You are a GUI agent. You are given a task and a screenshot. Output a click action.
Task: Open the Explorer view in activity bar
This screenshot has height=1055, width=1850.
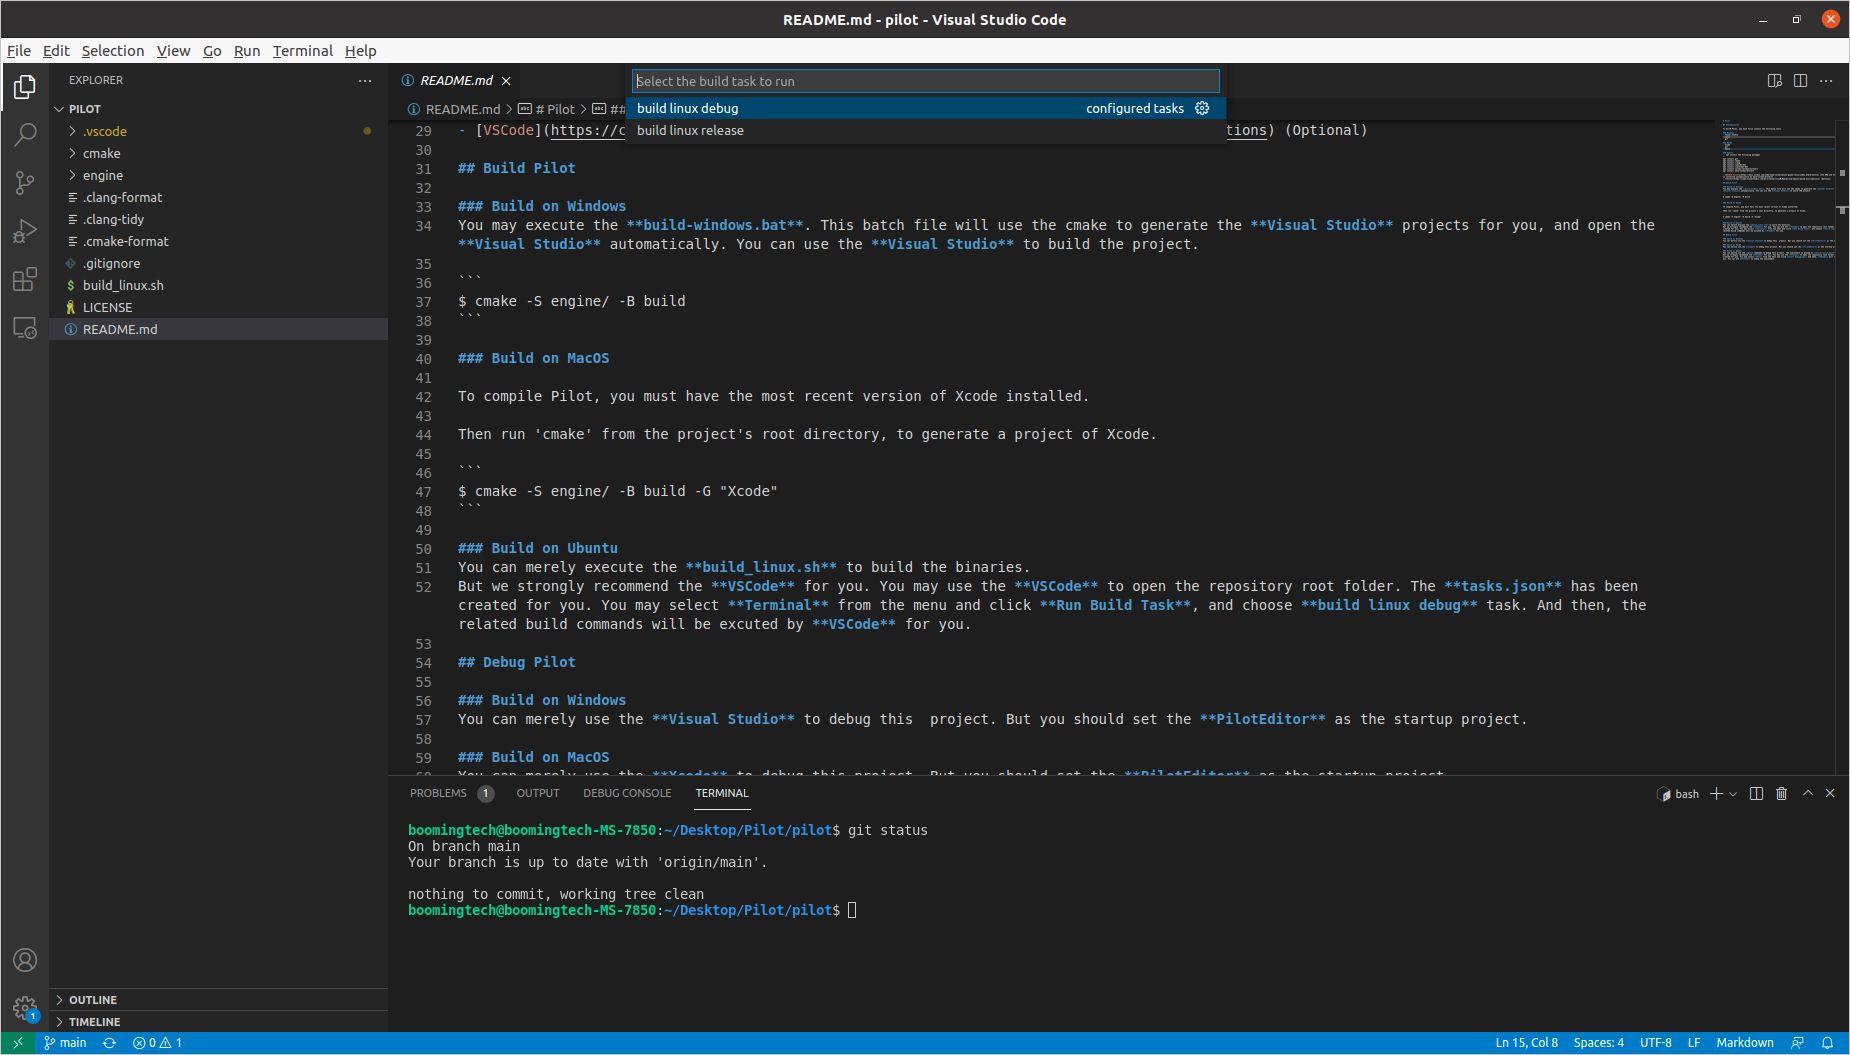click(x=25, y=87)
